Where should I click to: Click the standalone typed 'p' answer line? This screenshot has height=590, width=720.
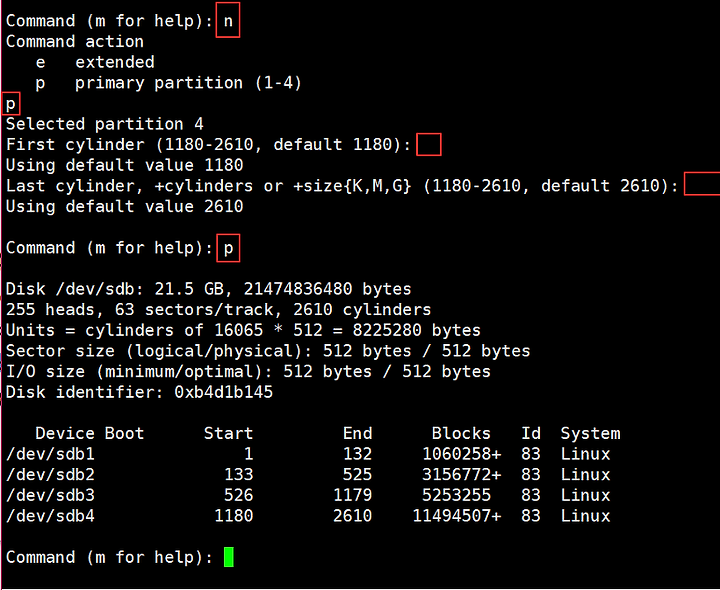click(11, 104)
